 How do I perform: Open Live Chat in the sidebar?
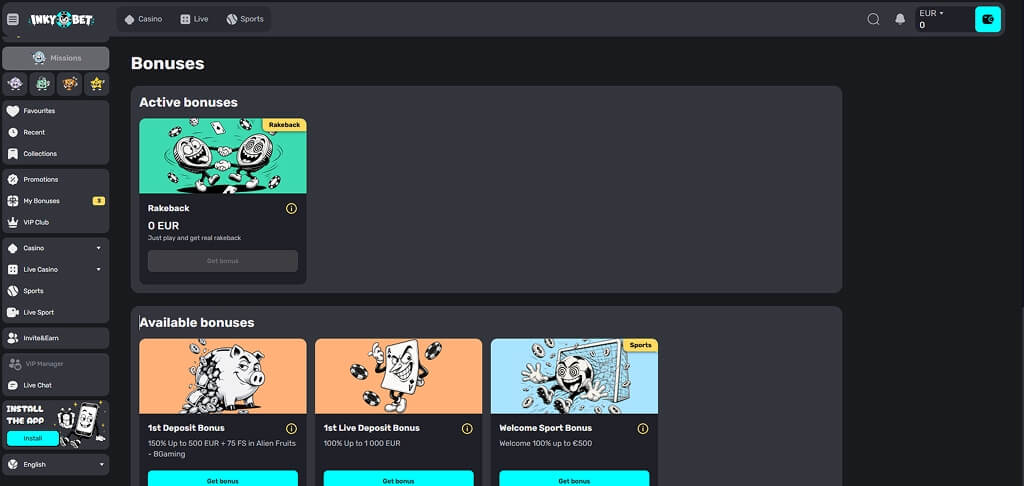tap(56, 385)
